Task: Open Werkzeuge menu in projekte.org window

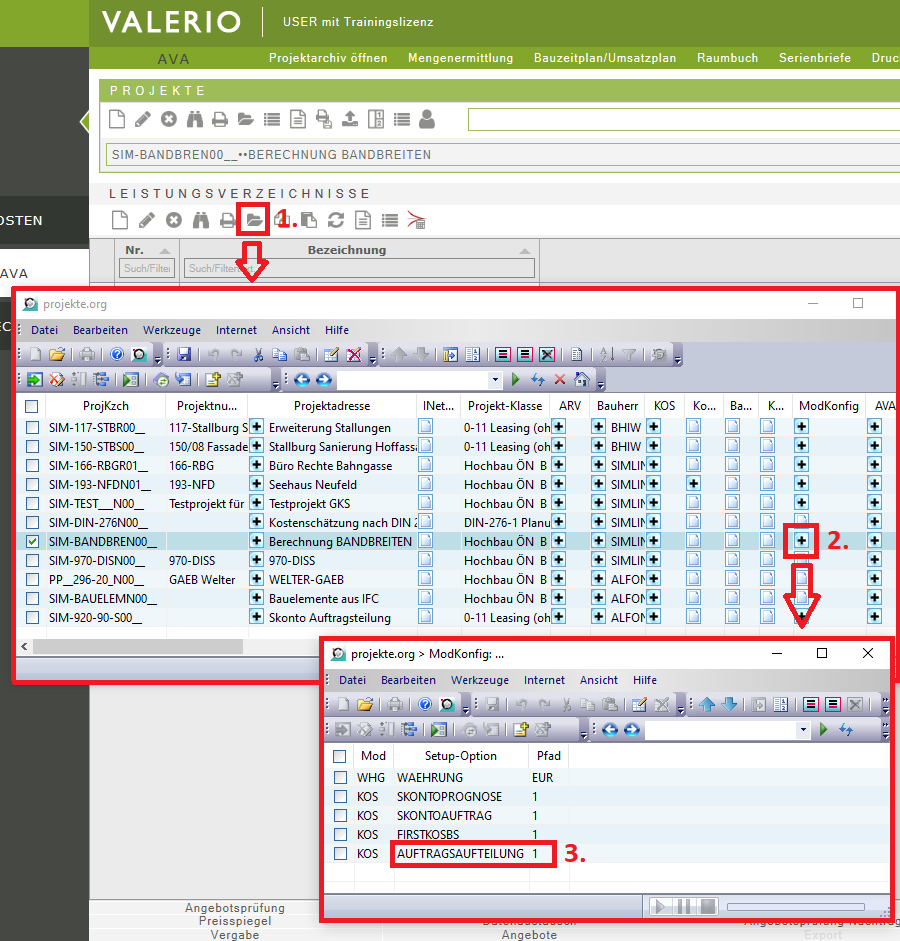Action: coord(171,330)
